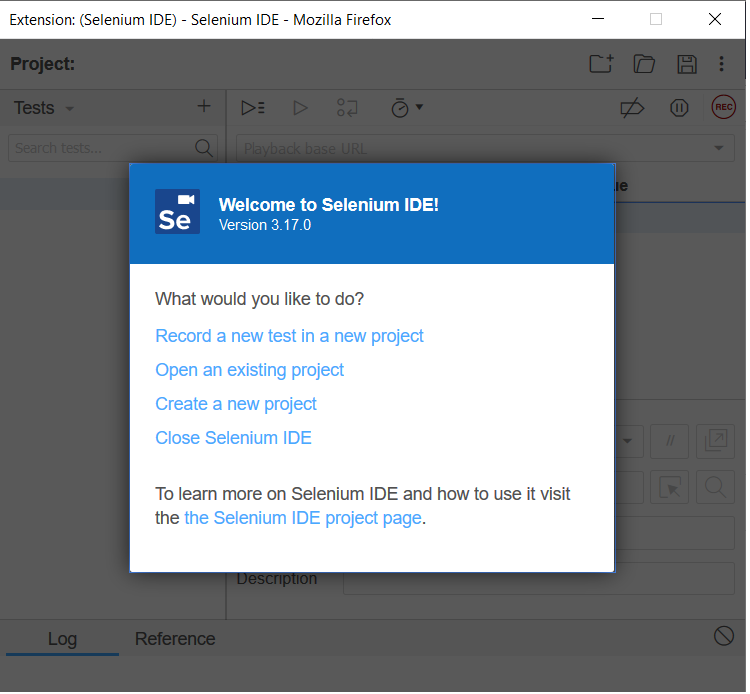
Task: Click the Description input field
Action: [x=539, y=579]
